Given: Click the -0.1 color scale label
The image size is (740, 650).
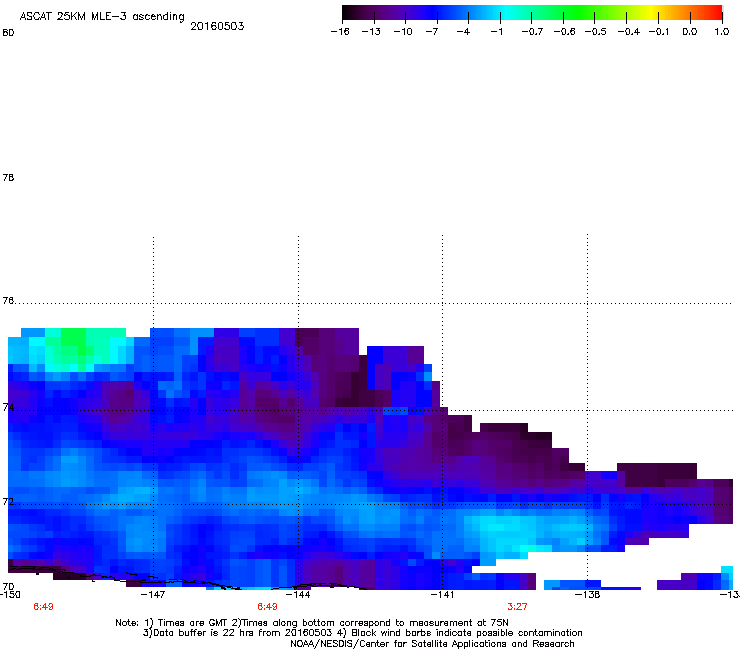Looking at the screenshot, I should [659, 32].
